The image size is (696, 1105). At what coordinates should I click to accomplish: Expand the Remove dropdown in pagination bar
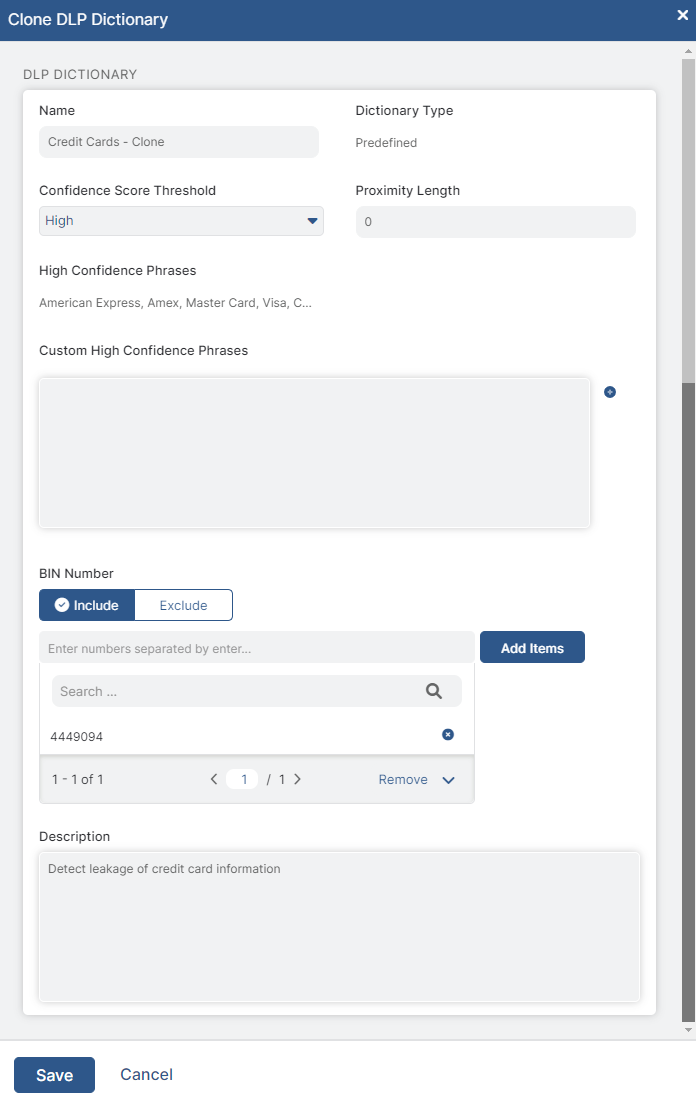[x=447, y=778]
